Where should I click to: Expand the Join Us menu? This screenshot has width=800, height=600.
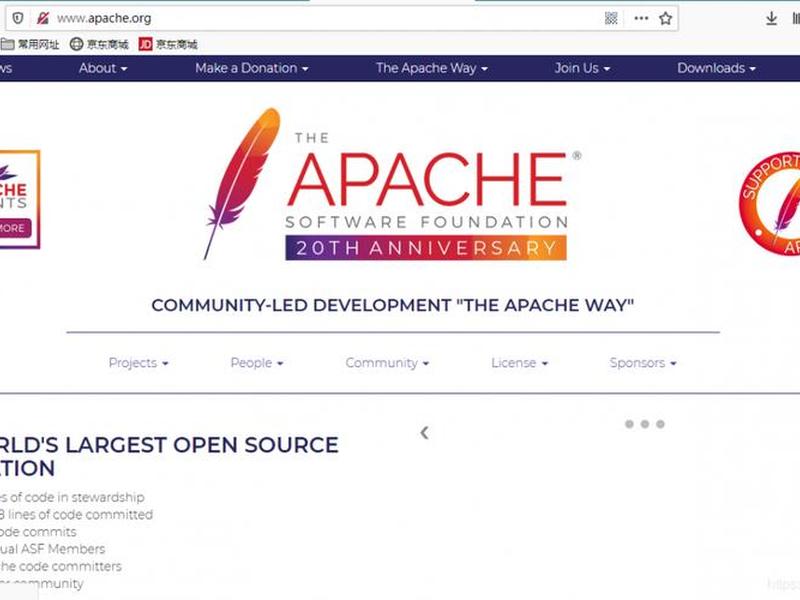(582, 68)
